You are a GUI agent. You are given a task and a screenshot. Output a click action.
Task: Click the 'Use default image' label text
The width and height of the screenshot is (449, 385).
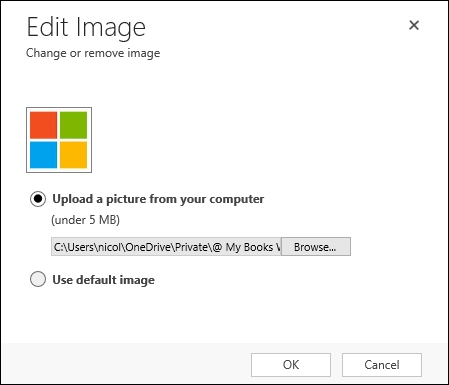pos(103,280)
